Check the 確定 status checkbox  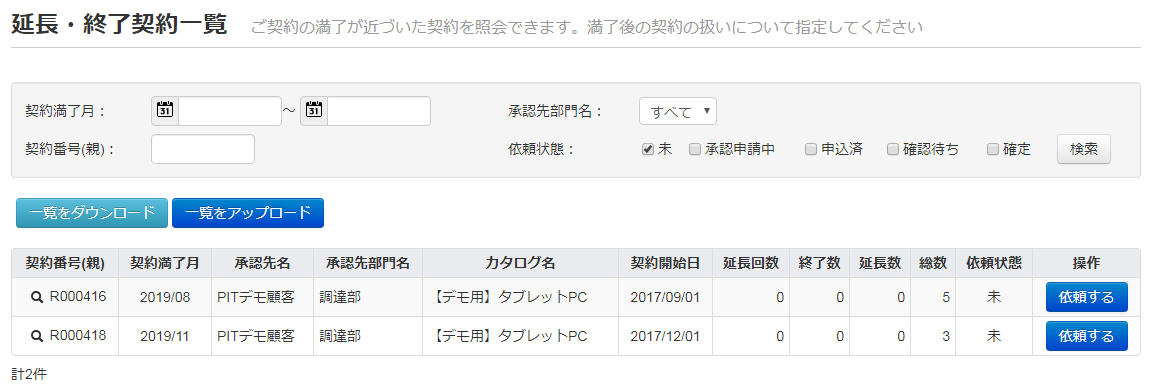[x=993, y=149]
